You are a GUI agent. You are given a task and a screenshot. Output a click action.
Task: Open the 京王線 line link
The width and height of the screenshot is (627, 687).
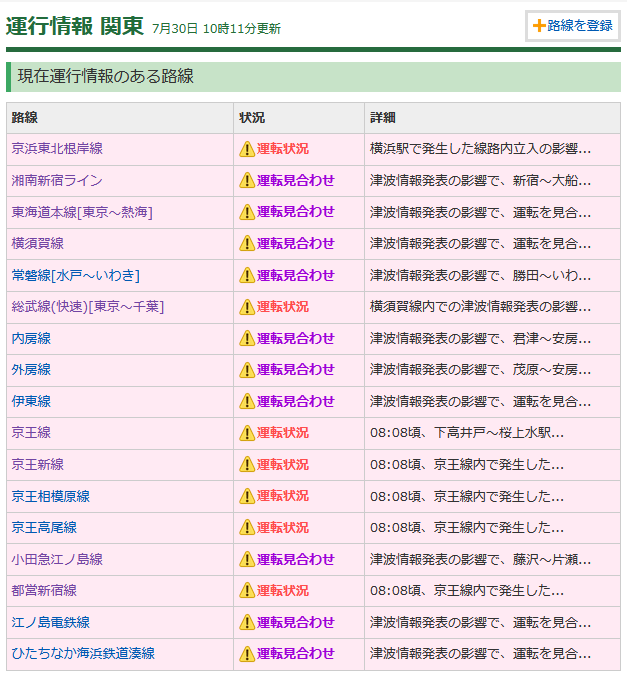coord(31,432)
